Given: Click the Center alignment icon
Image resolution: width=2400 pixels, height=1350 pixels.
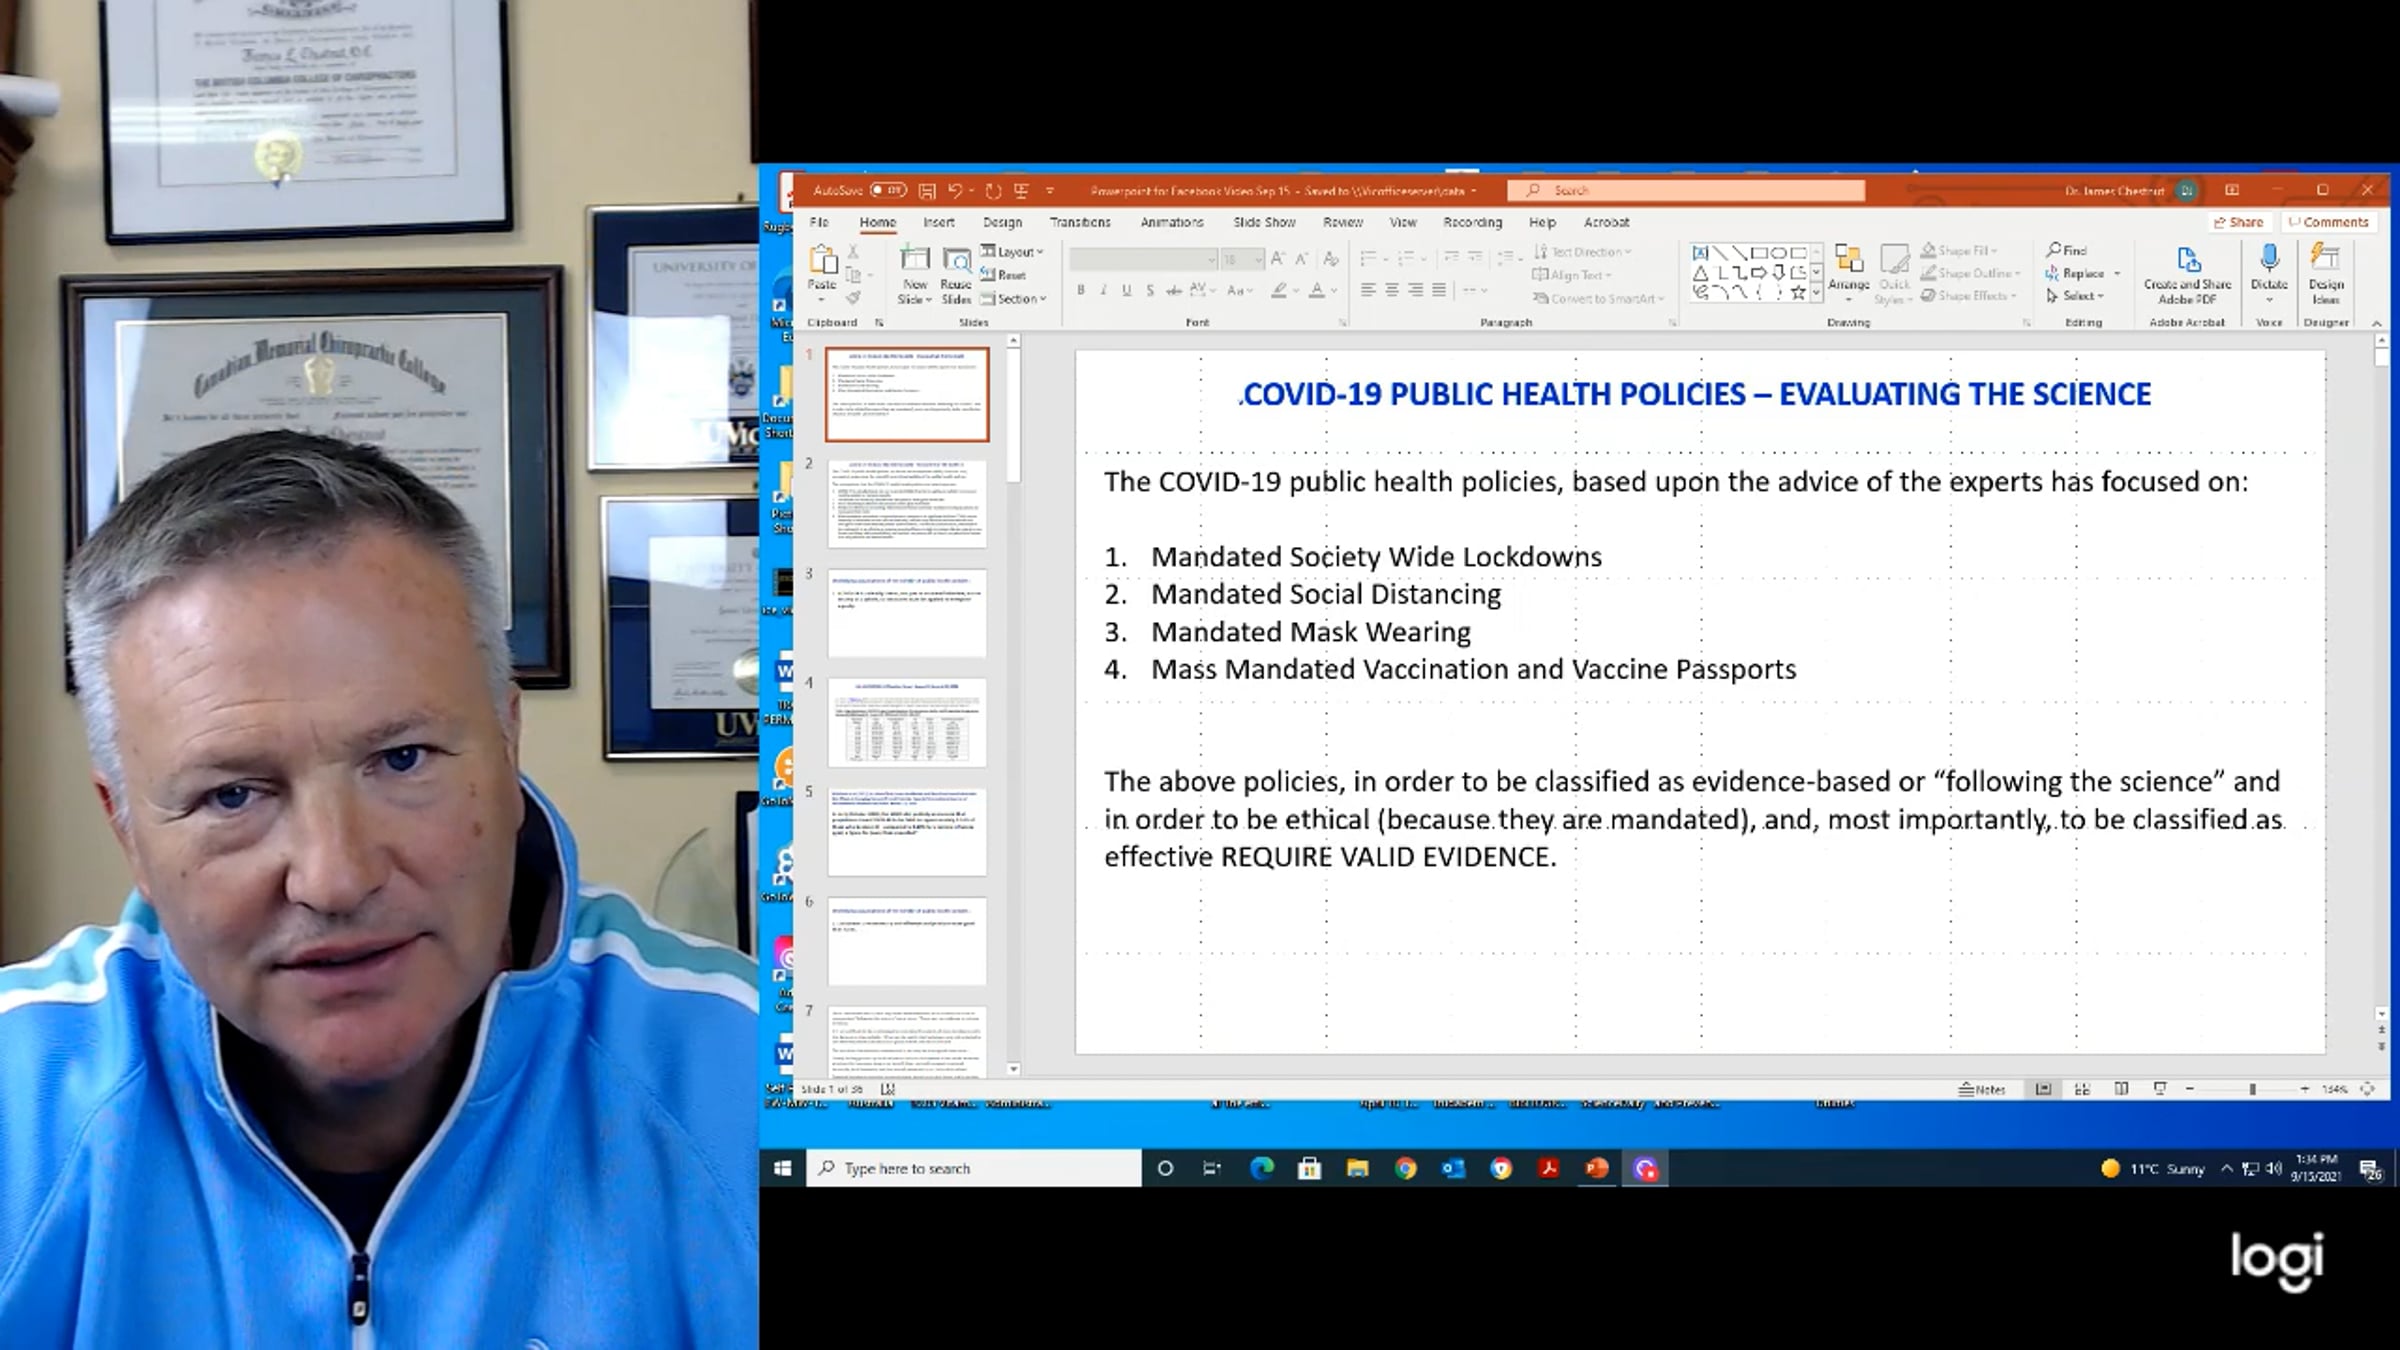Looking at the screenshot, I should tap(1392, 290).
